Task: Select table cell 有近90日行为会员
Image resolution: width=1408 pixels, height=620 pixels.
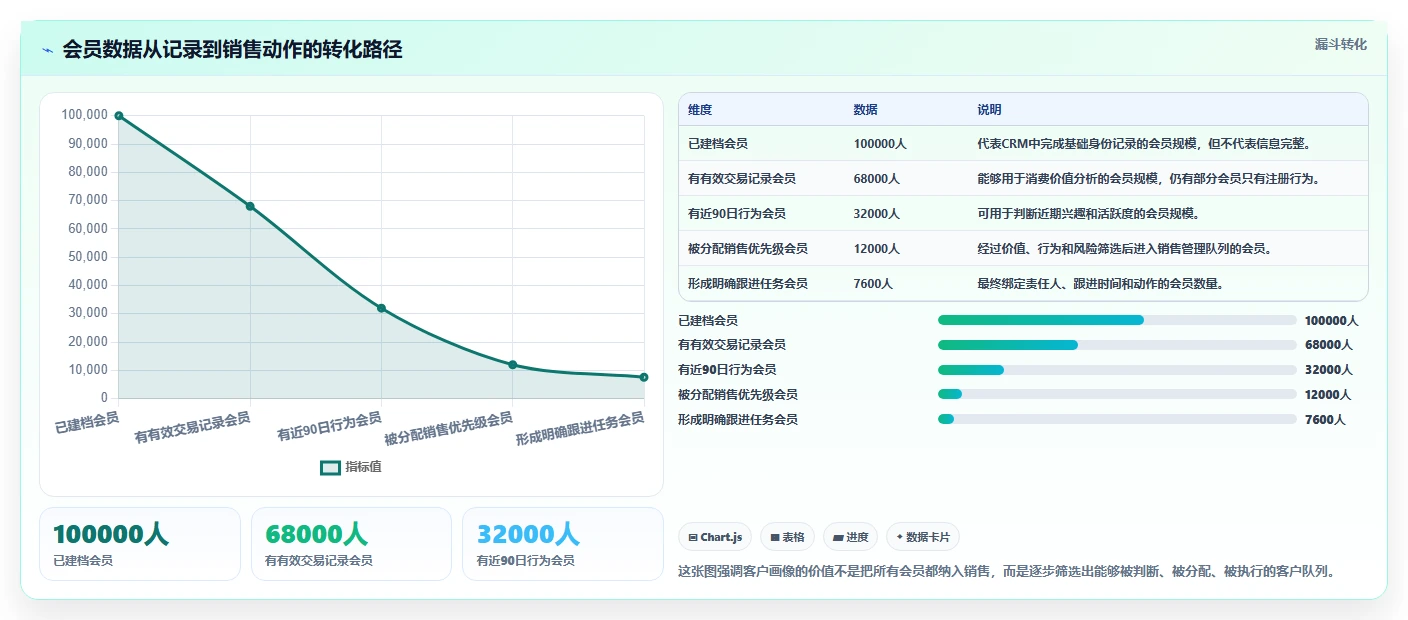Action: point(737,214)
